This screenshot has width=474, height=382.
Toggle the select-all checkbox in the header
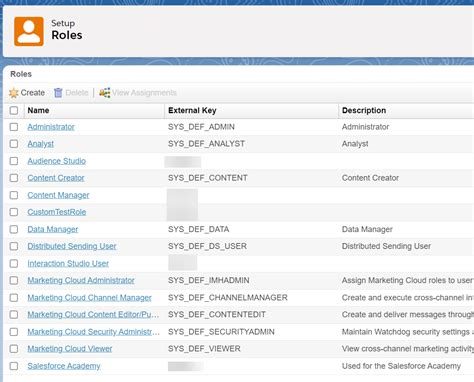pyautogui.click(x=14, y=110)
